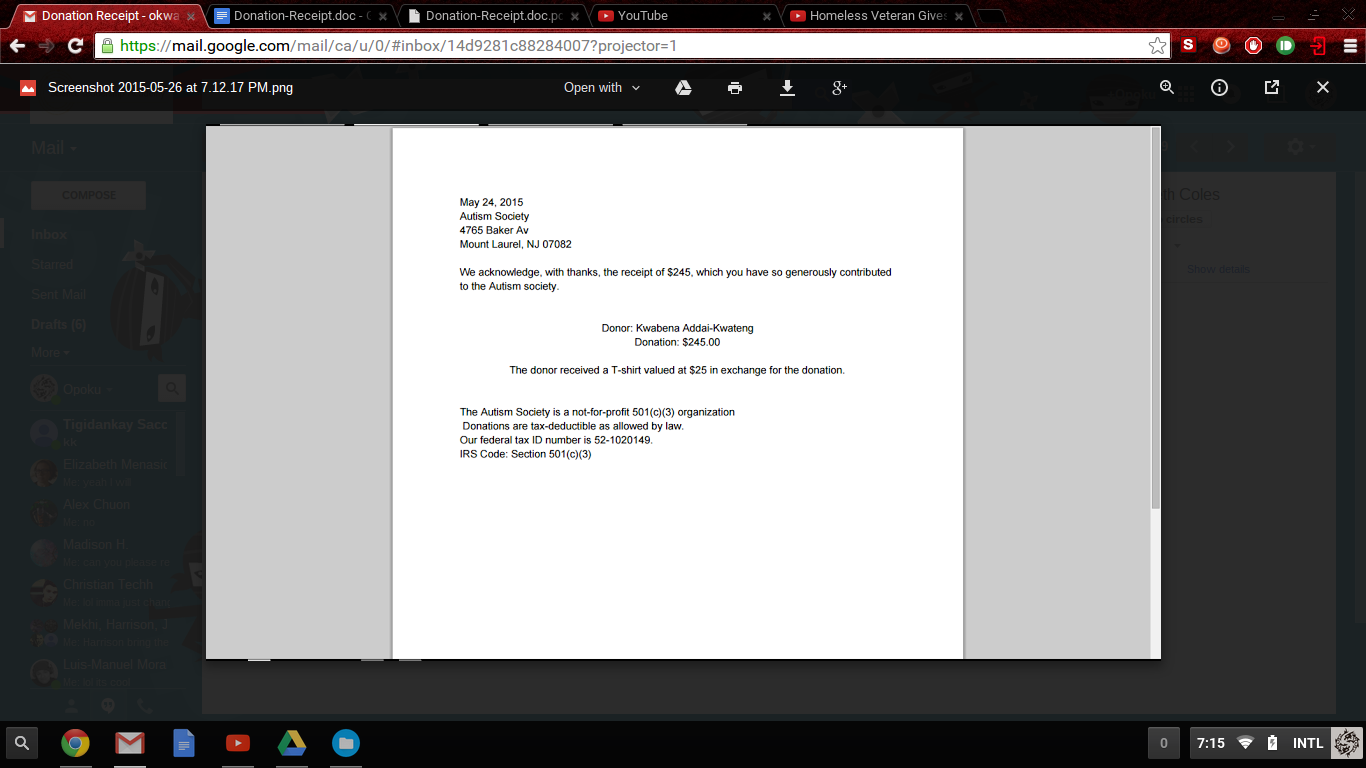Open Google Docs from the shelf
This screenshot has width=1366, height=768.
(184, 743)
